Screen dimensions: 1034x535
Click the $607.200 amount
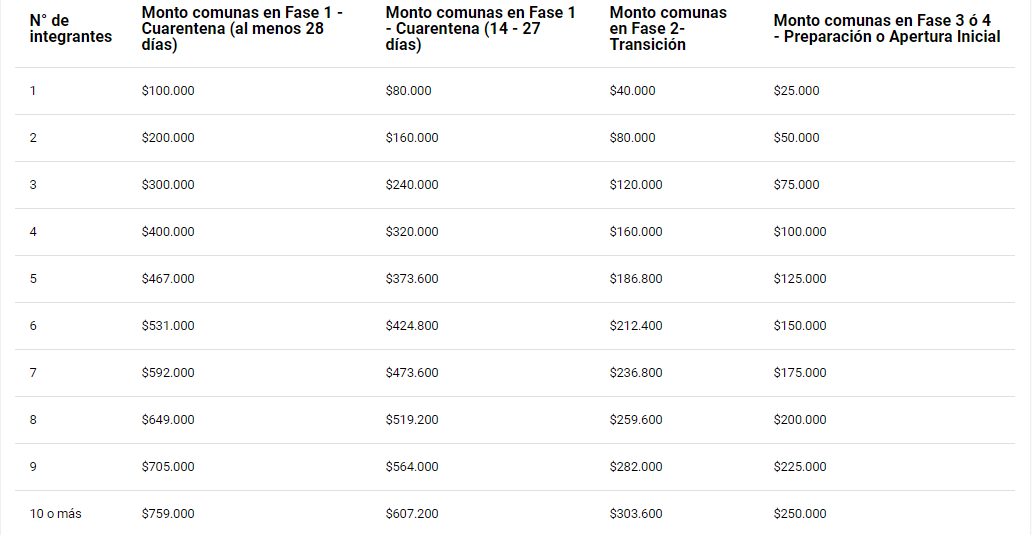[x=412, y=514]
